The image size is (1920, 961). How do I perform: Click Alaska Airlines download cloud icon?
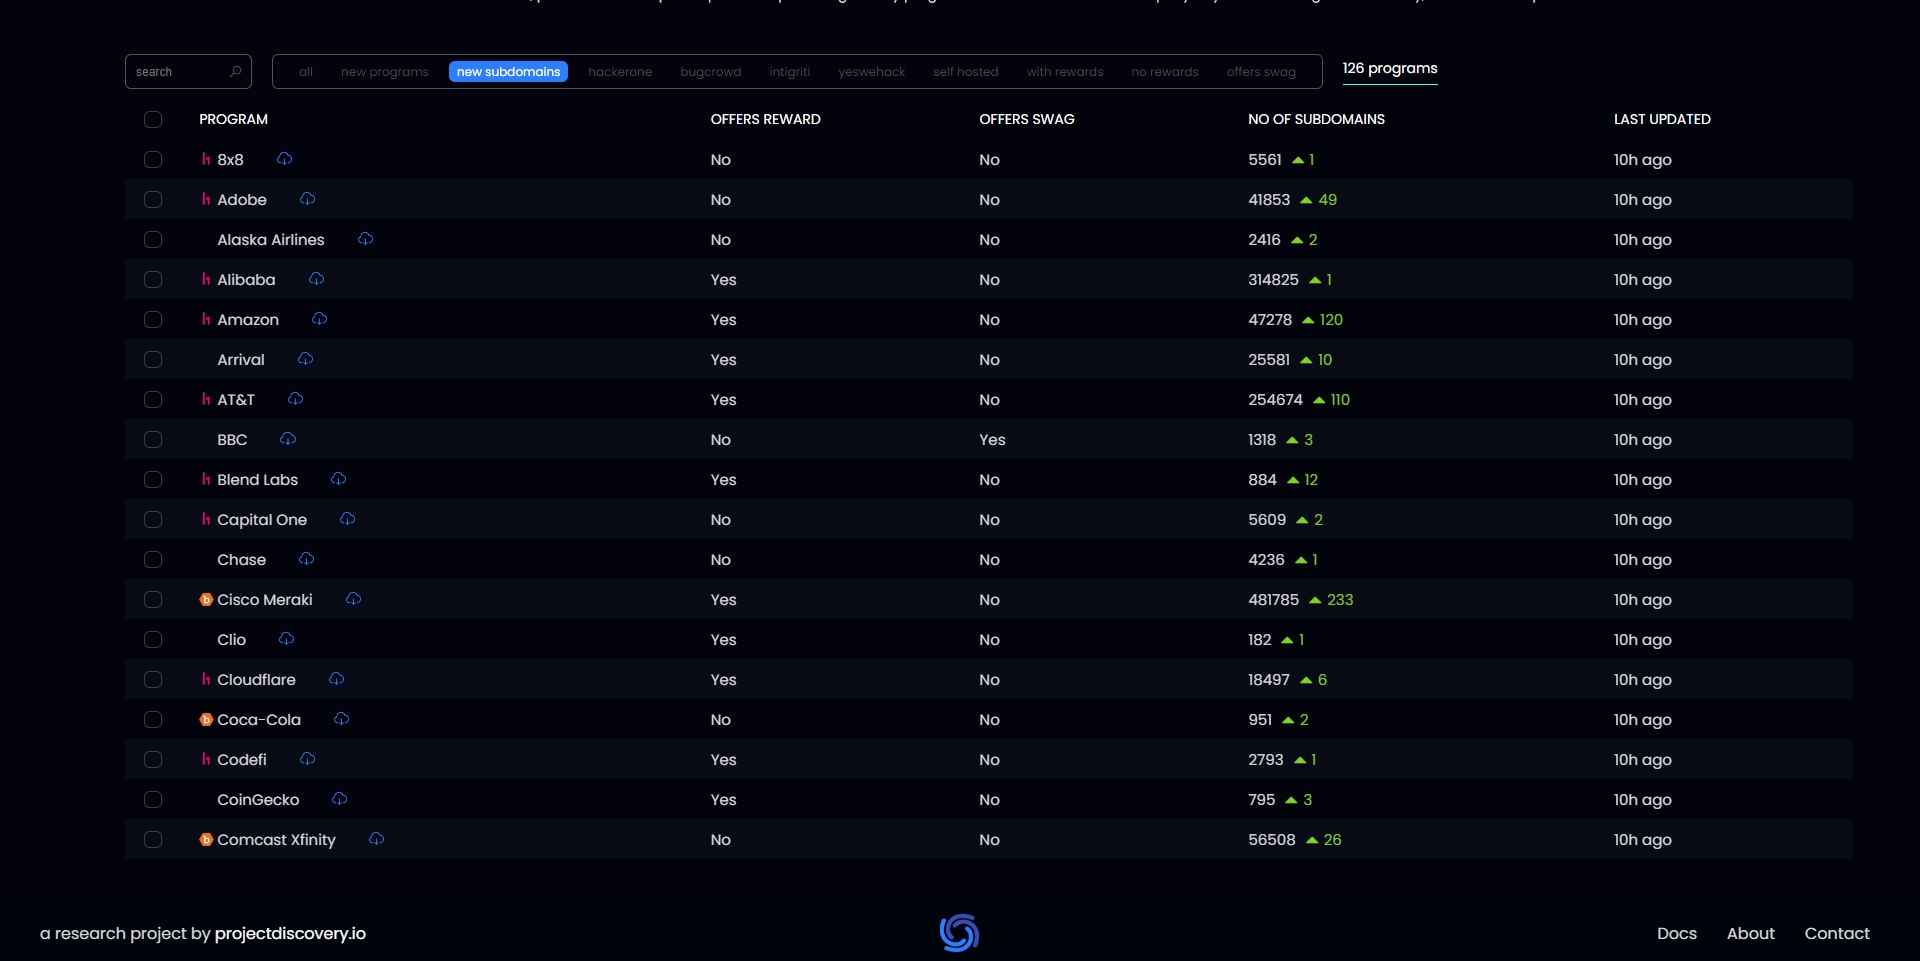365,239
